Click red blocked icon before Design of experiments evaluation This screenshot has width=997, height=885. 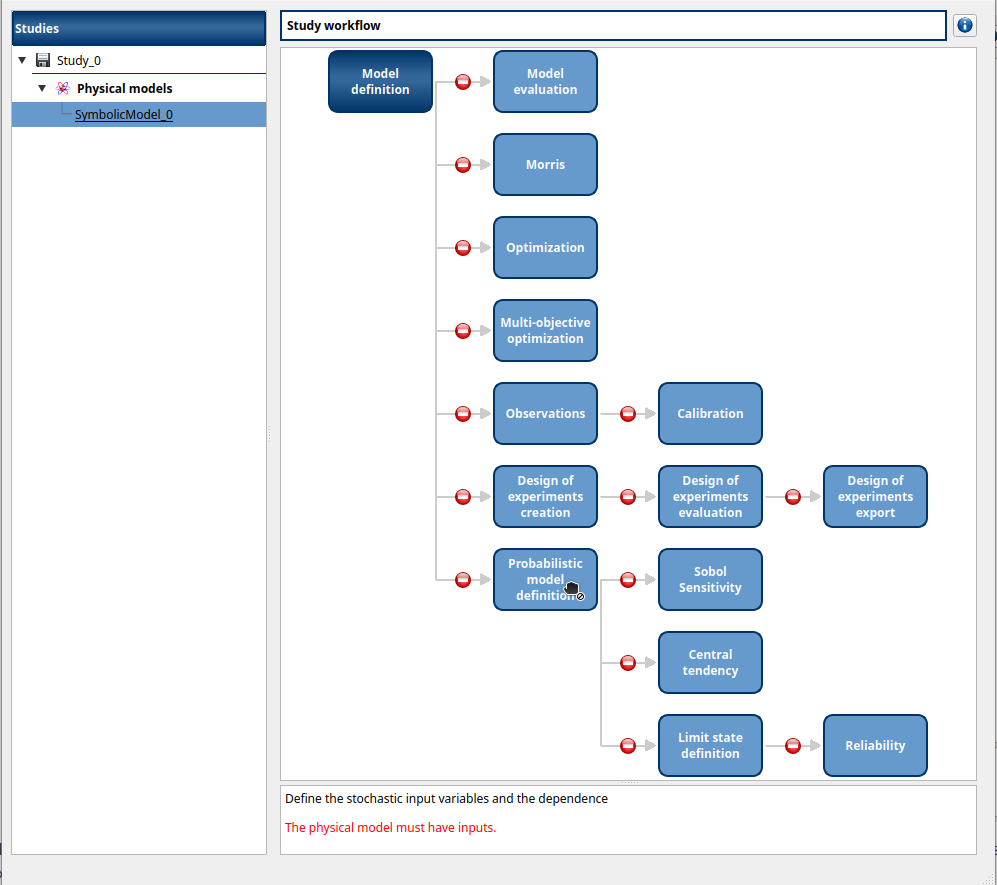628,497
